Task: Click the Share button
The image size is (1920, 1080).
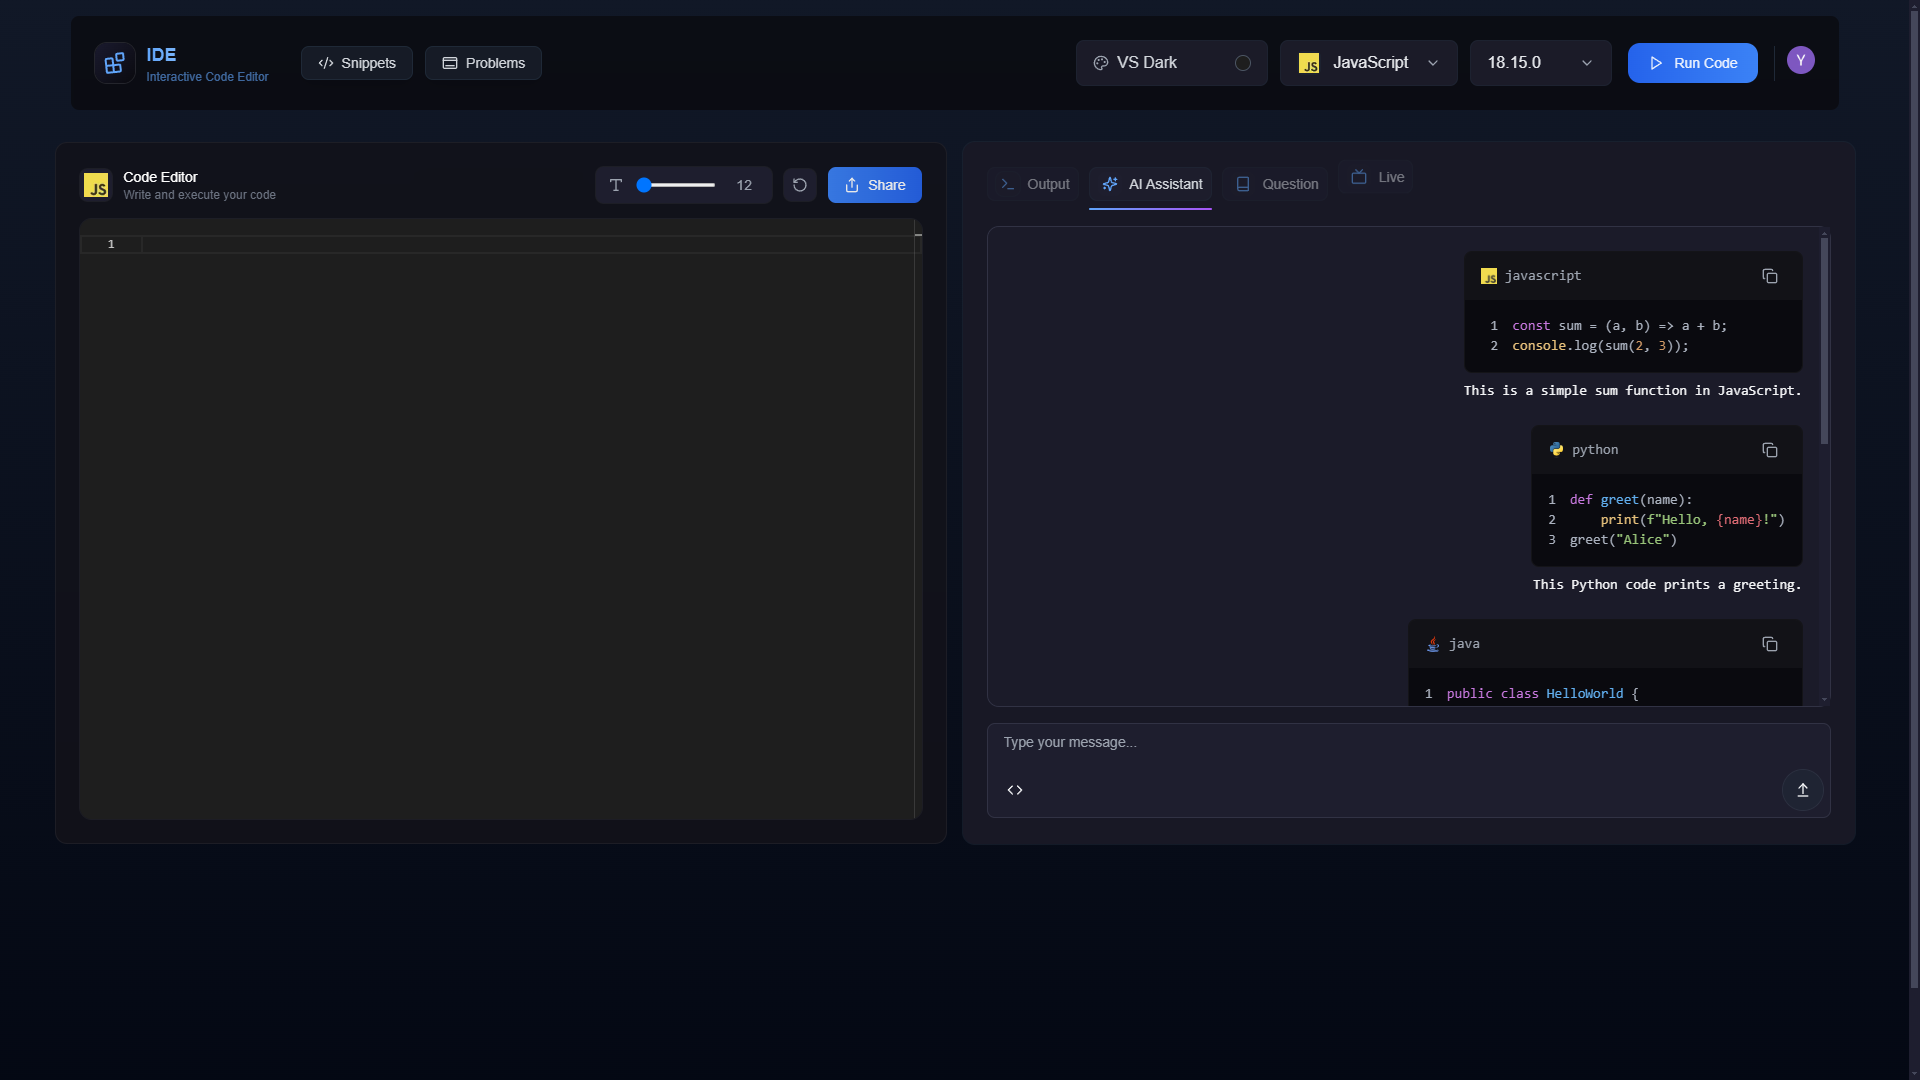Action: pyautogui.click(x=874, y=185)
